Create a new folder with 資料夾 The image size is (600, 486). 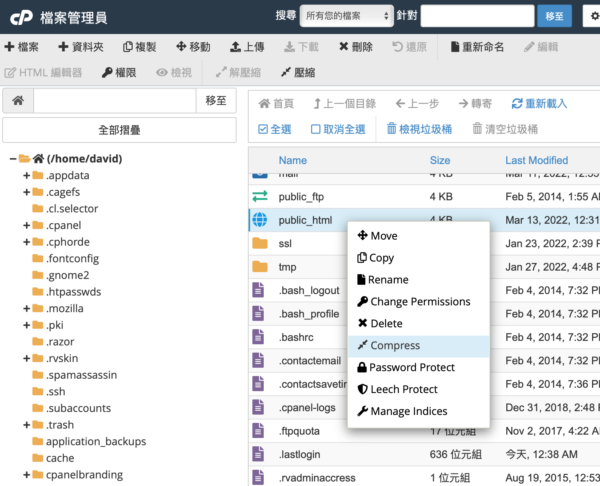click(81, 47)
